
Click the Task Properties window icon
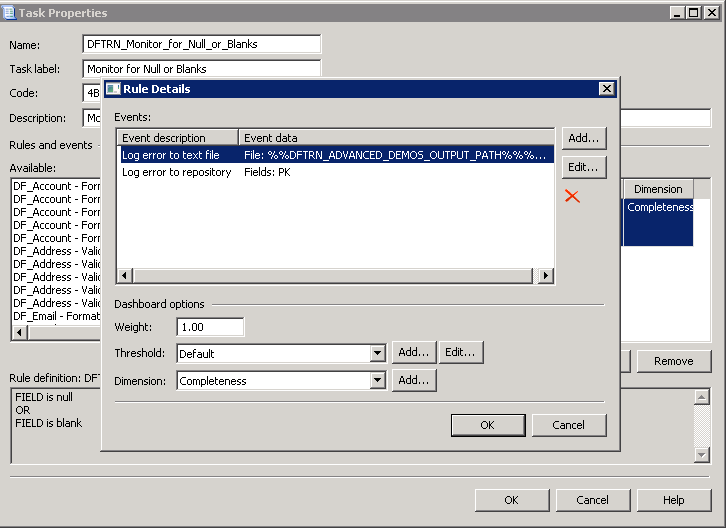click(9, 13)
